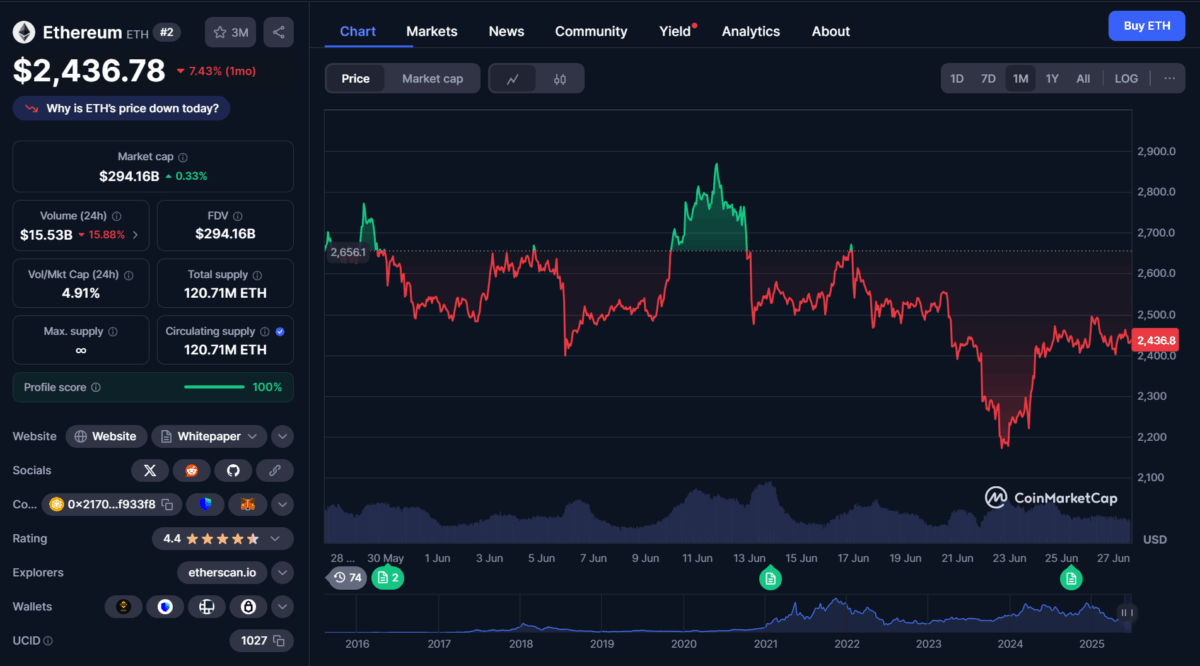Toggle LOG scale on the chart

tap(1126, 79)
